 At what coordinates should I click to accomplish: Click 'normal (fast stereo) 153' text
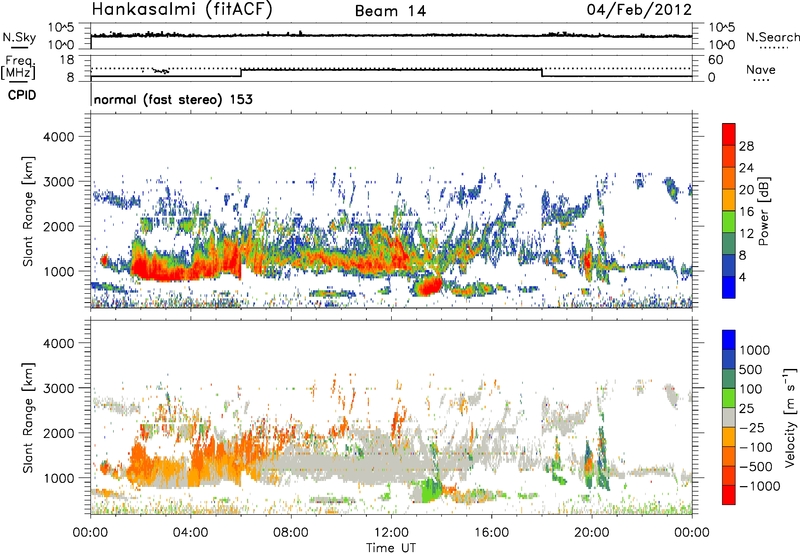click(173, 99)
